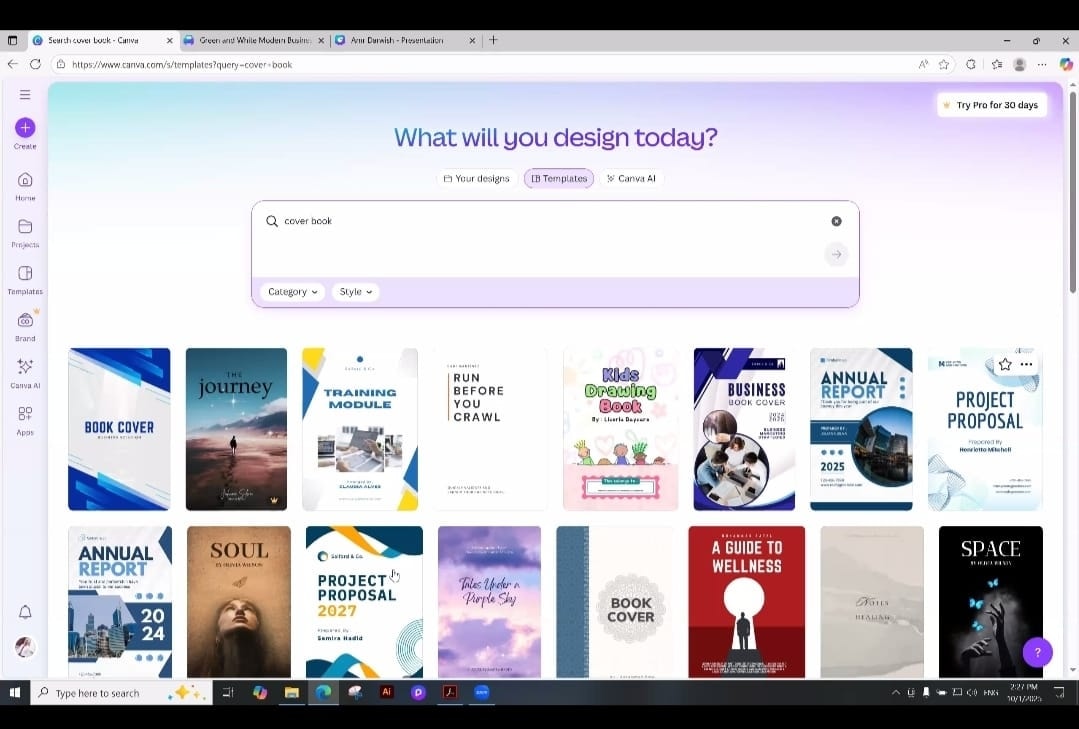Open Apps in the sidebar

click(x=25, y=414)
